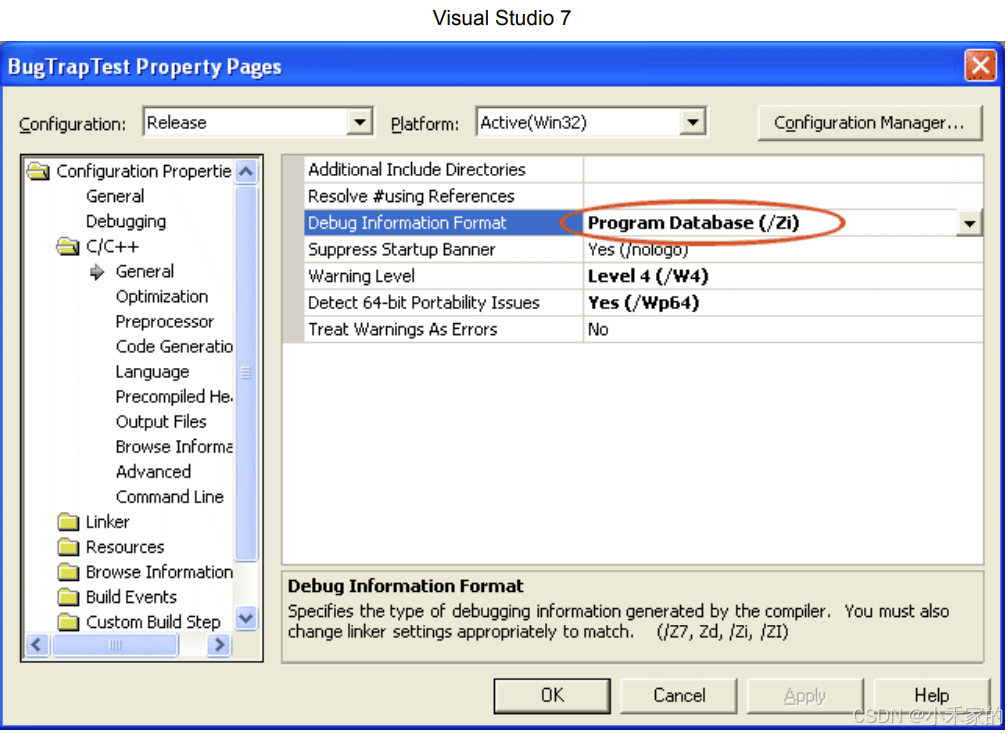Select the Optimization tree item
This screenshot has height=734, width=1008.
point(162,296)
